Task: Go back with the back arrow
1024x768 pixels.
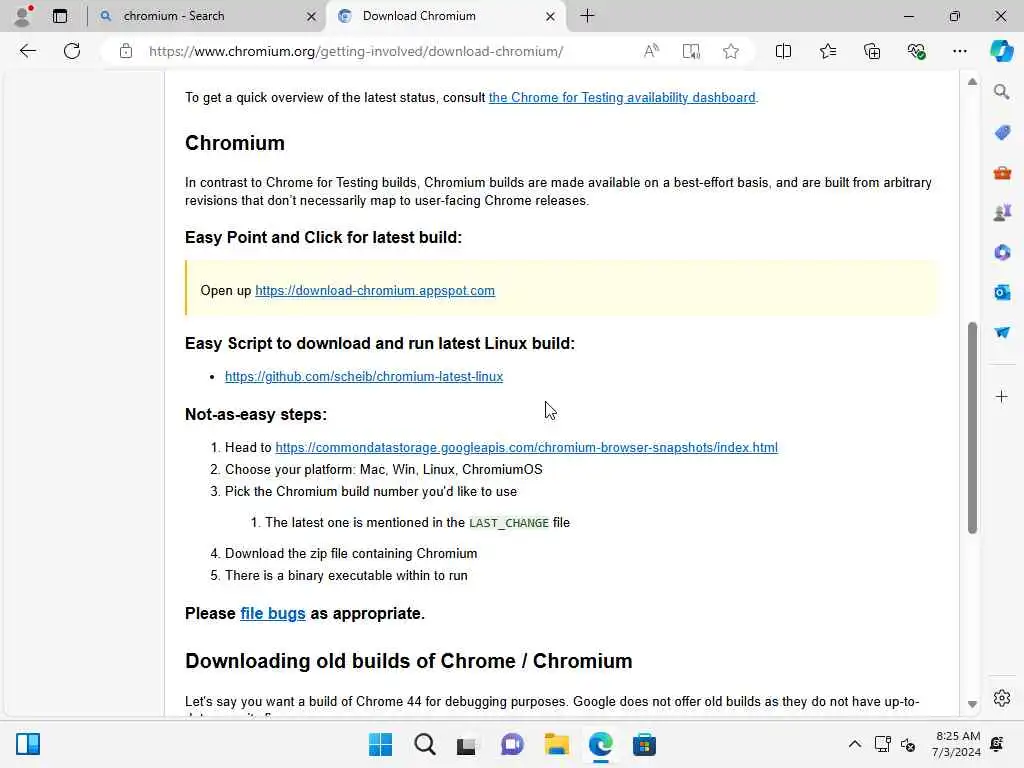Action: 27,51
